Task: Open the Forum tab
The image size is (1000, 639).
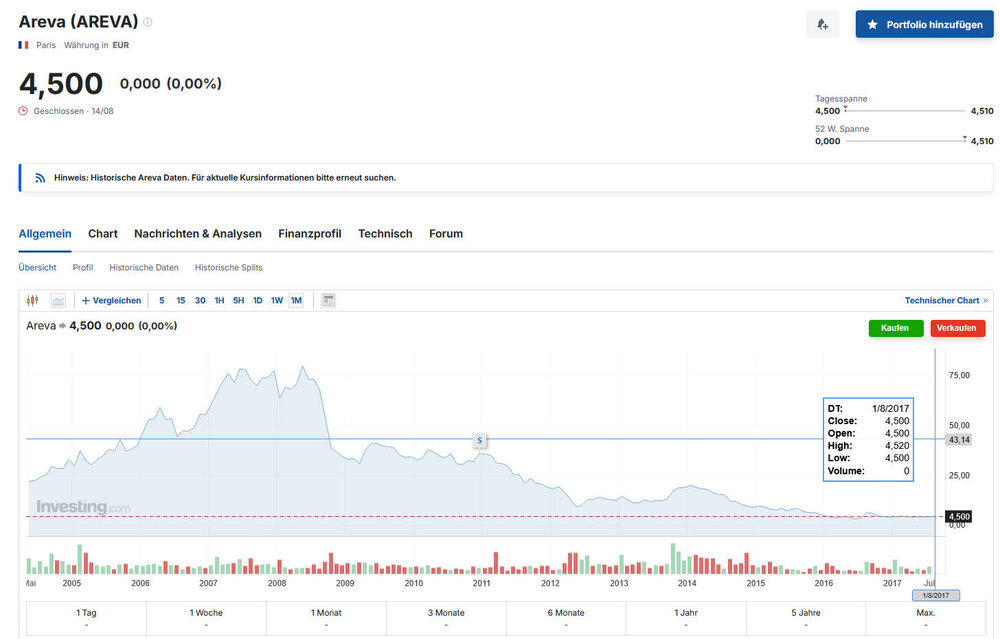Action: [446, 233]
